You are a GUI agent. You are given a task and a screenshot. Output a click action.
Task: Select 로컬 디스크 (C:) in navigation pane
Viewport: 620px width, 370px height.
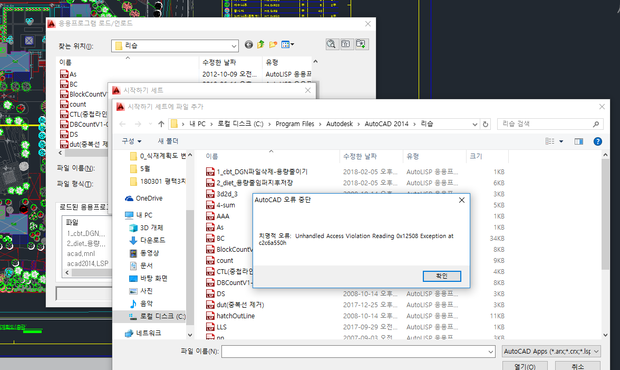[157, 316]
